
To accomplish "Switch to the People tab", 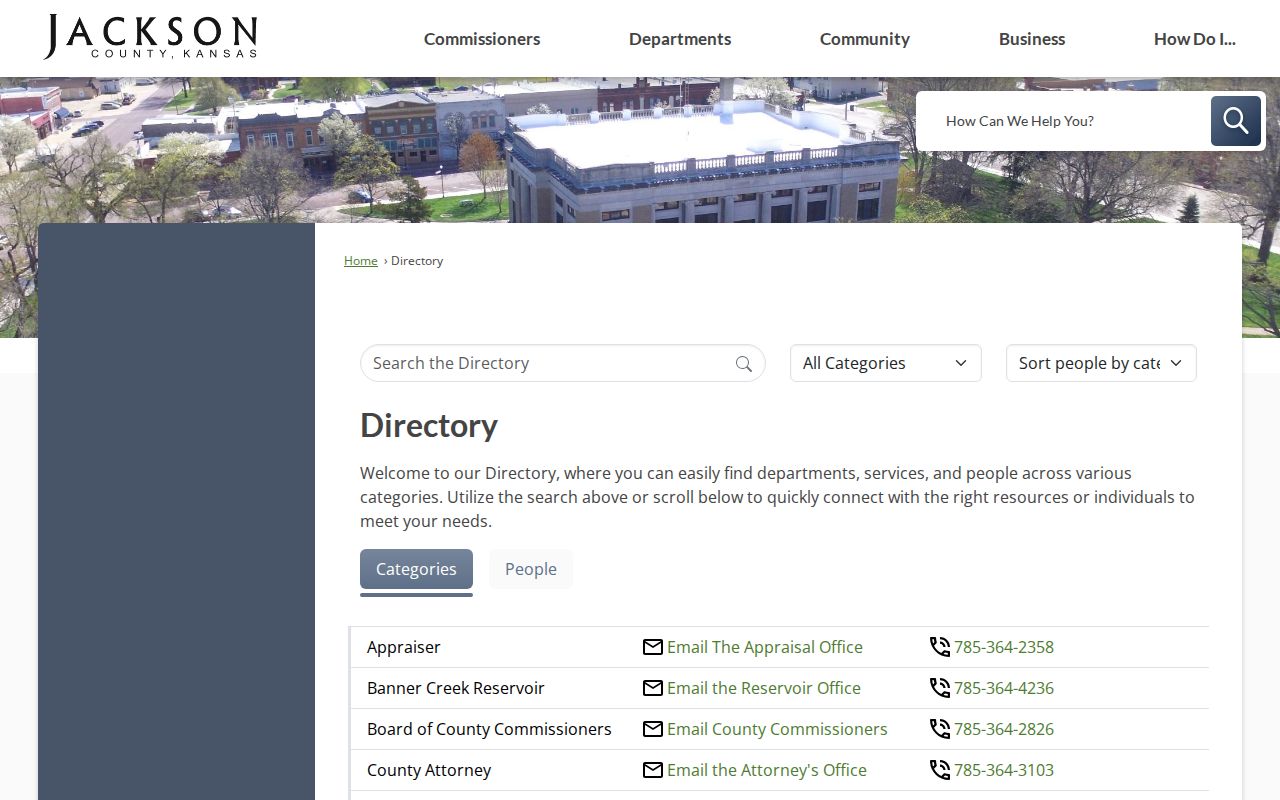I will point(531,569).
